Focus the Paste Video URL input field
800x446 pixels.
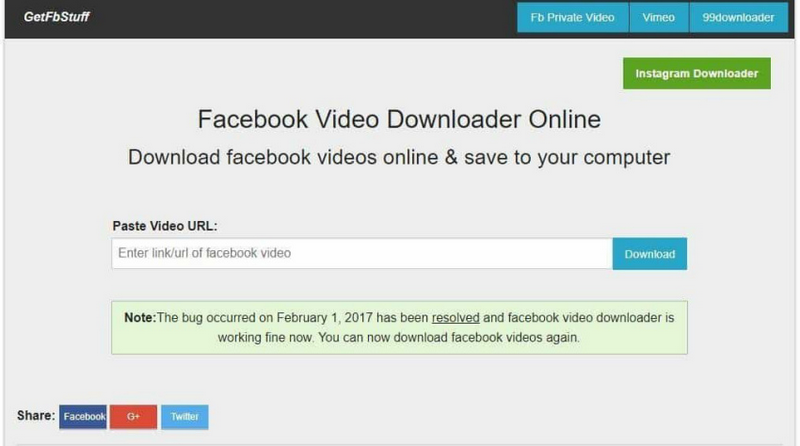pos(362,253)
